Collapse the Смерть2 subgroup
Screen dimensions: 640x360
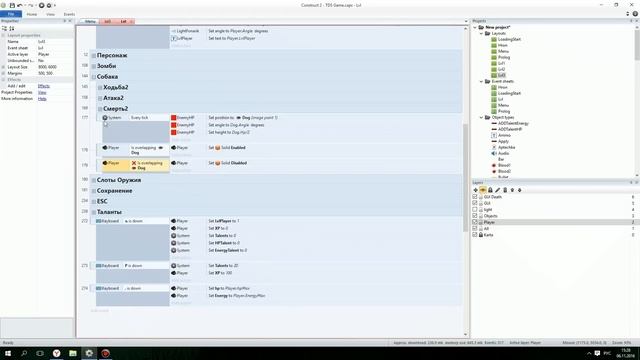coord(100,109)
